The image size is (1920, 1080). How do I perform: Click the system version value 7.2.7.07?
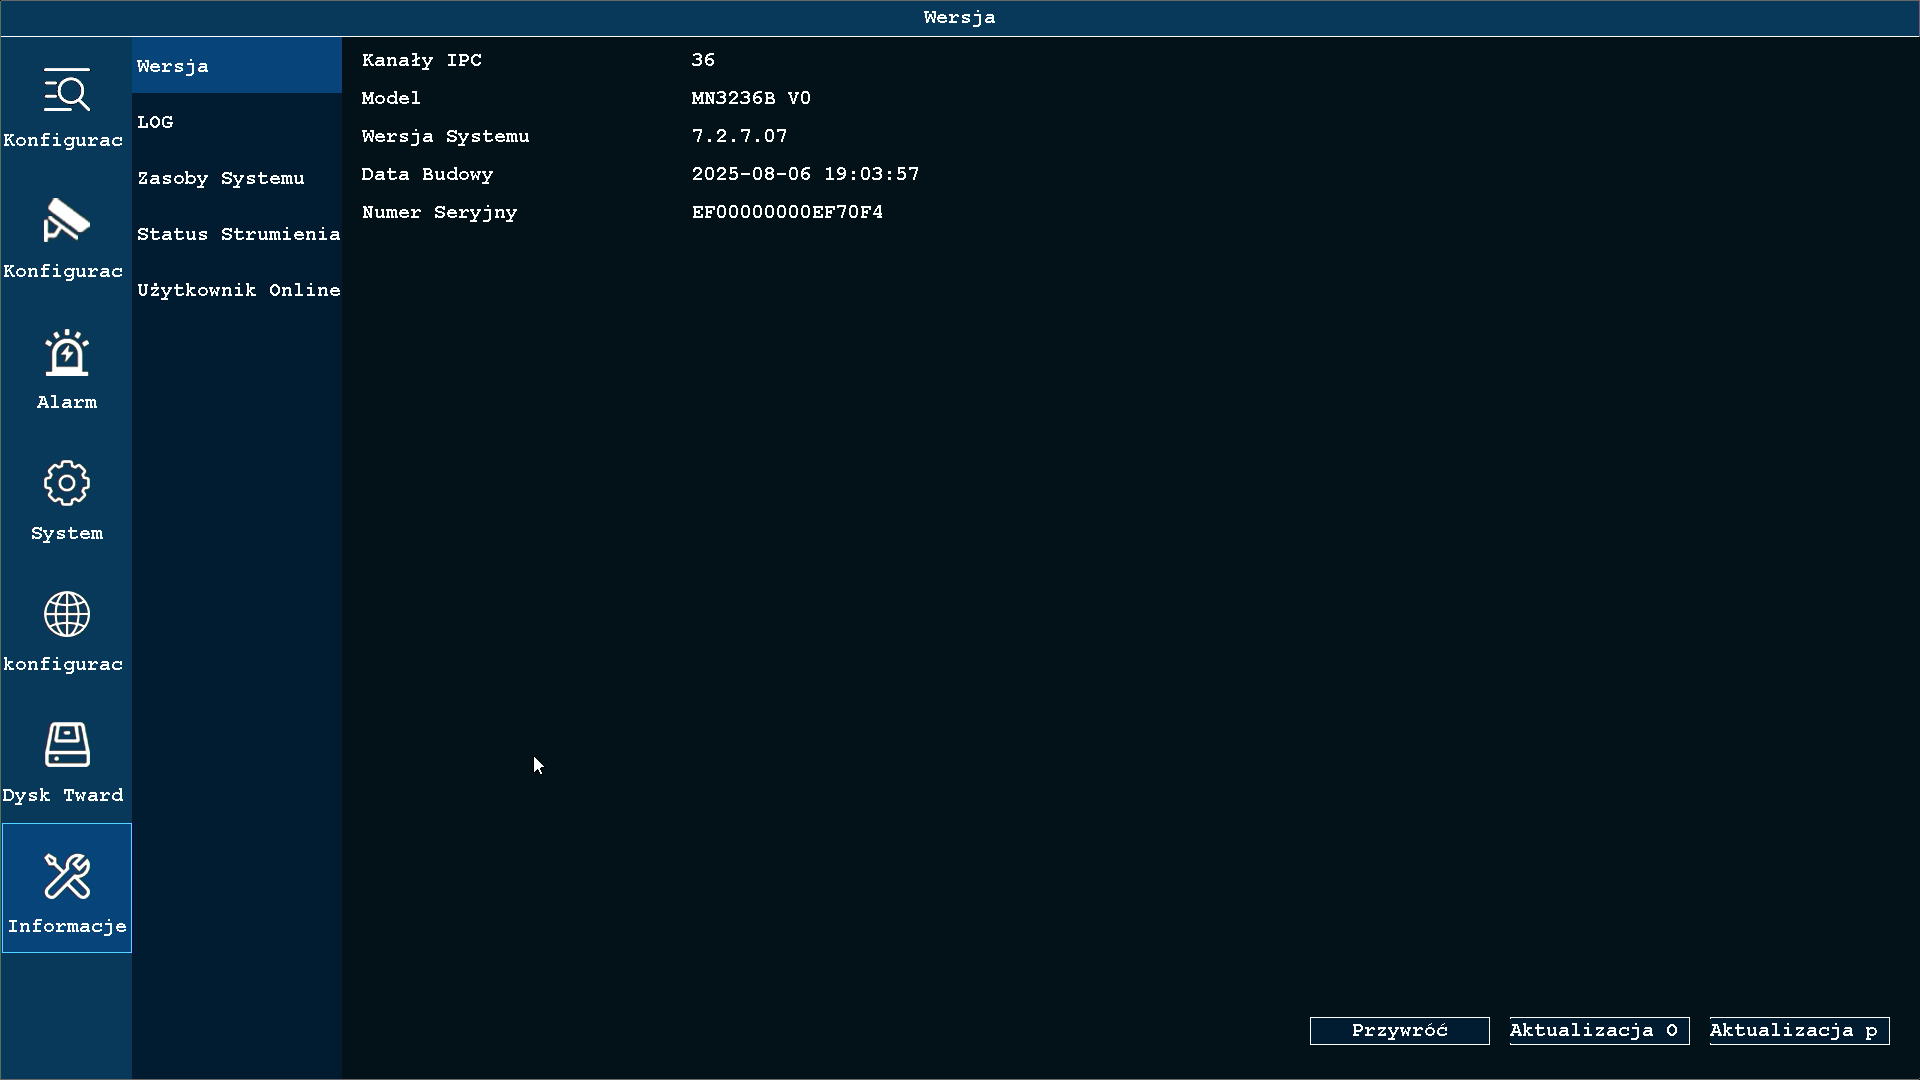click(x=739, y=136)
